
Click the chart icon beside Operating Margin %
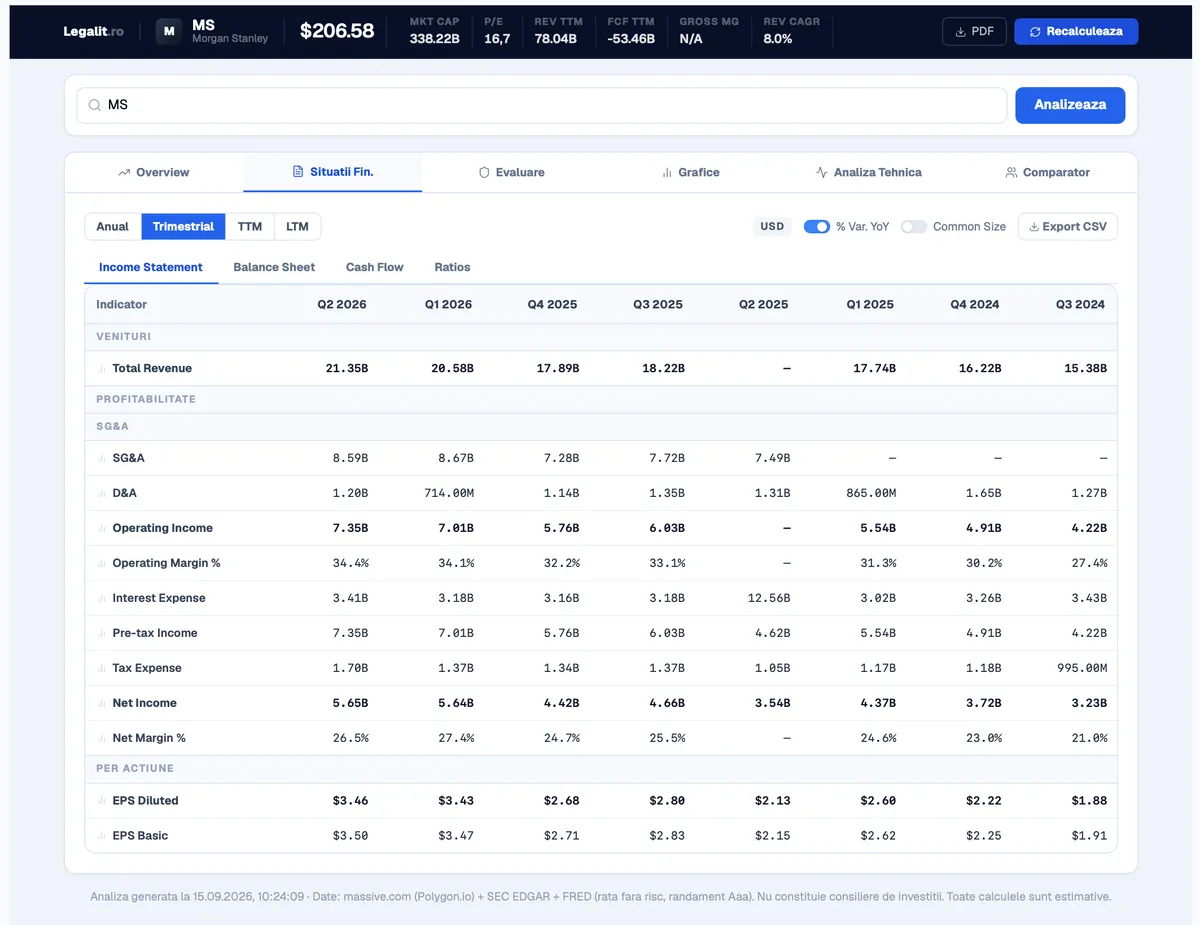(x=102, y=564)
